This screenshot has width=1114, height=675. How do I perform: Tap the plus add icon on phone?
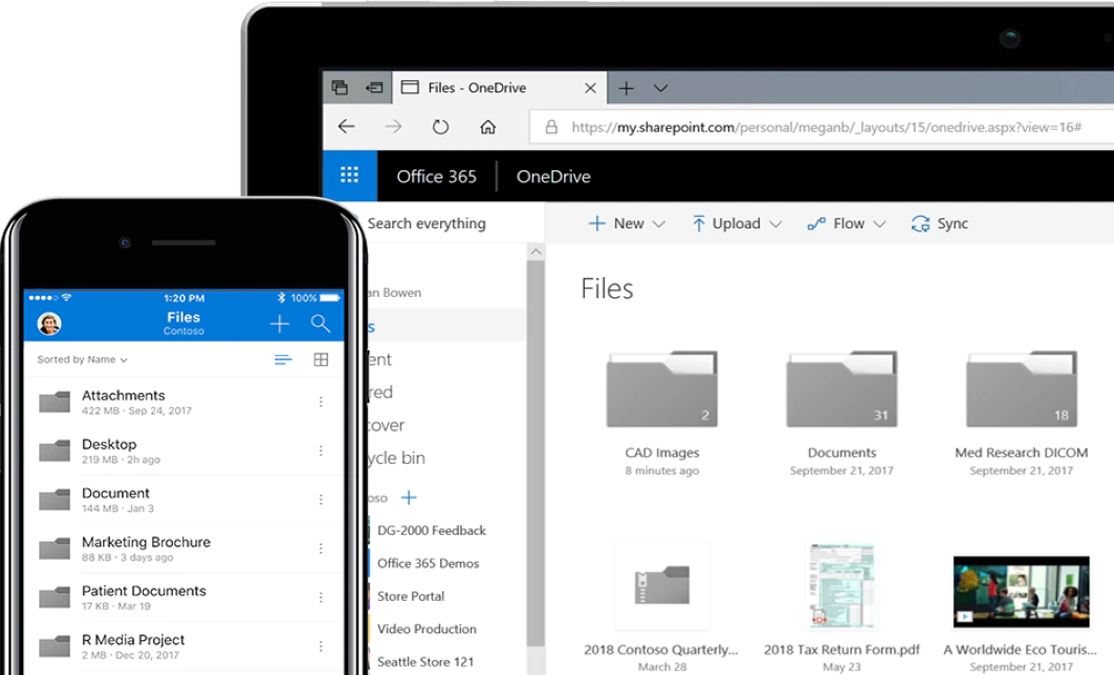(x=279, y=324)
